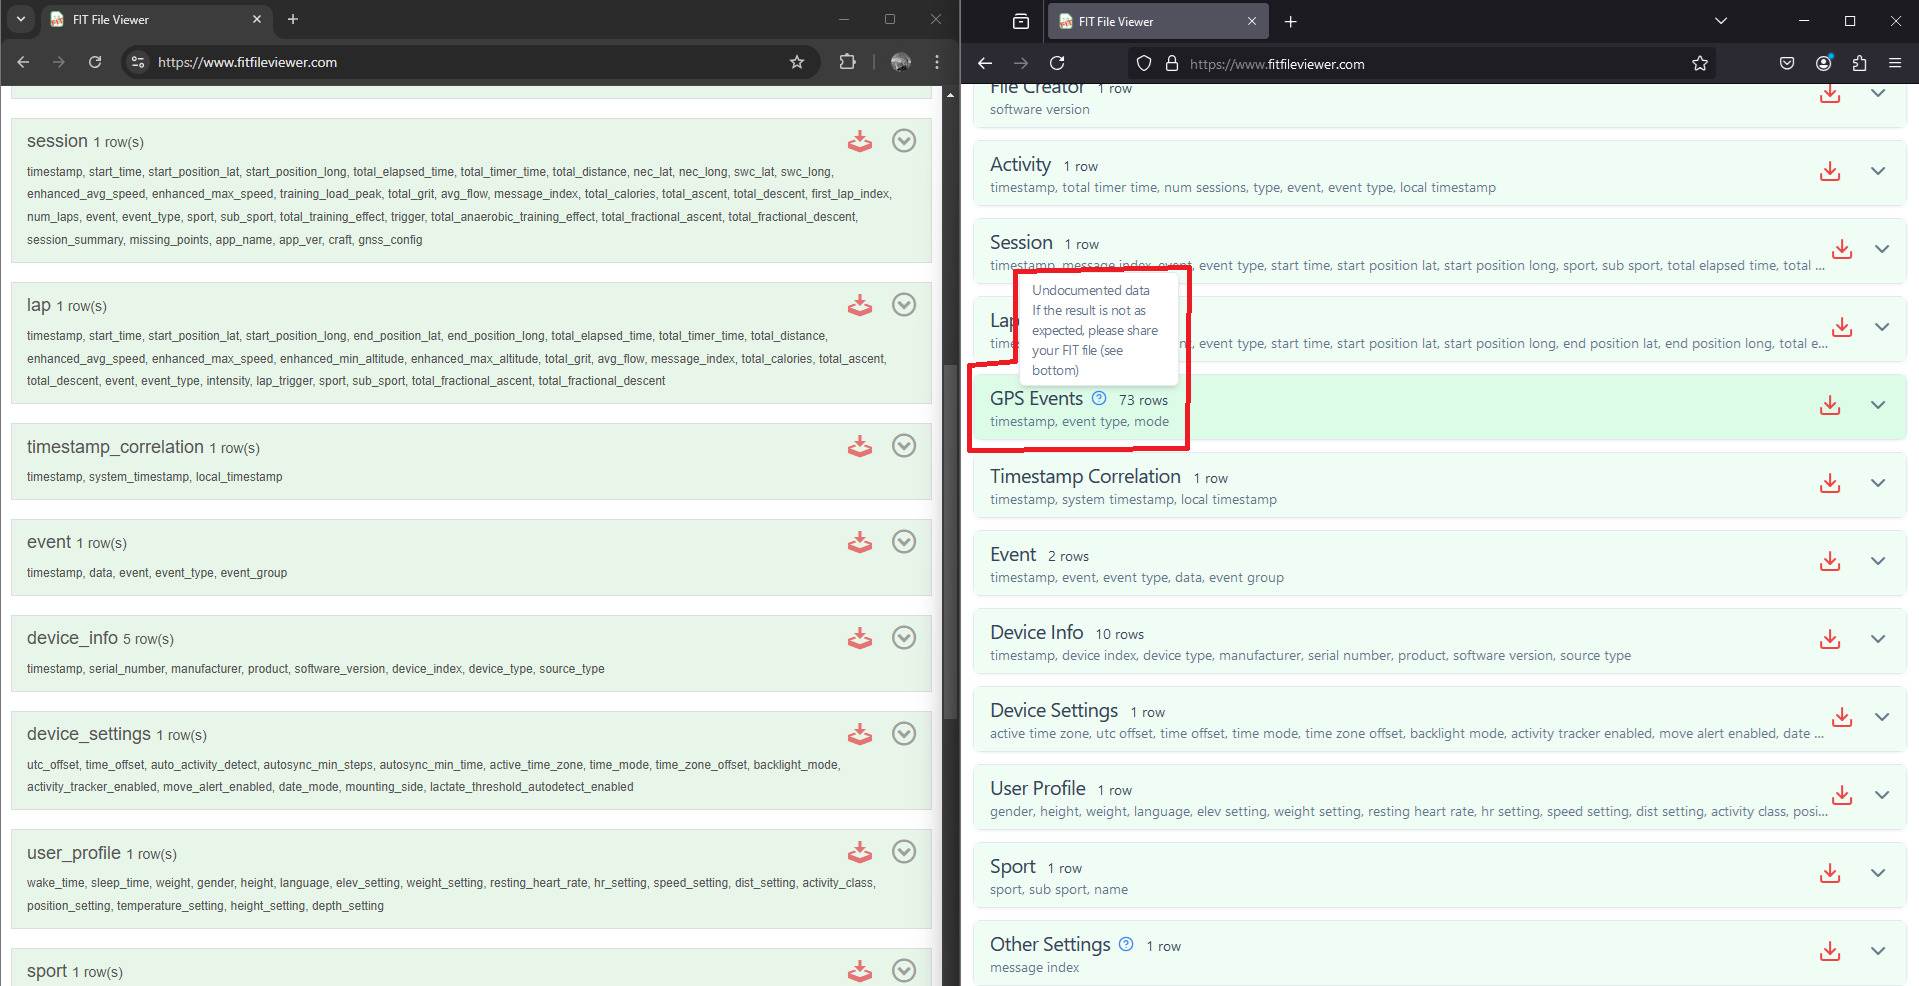Download the Timestamp Correlation data in right viewer
This screenshot has width=1919, height=986.
pyautogui.click(x=1829, y=483)
